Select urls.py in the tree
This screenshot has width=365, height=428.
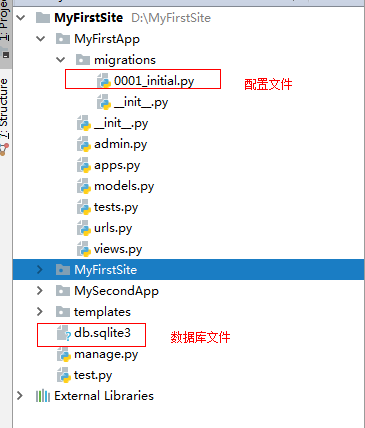click(x=113, y=228)
